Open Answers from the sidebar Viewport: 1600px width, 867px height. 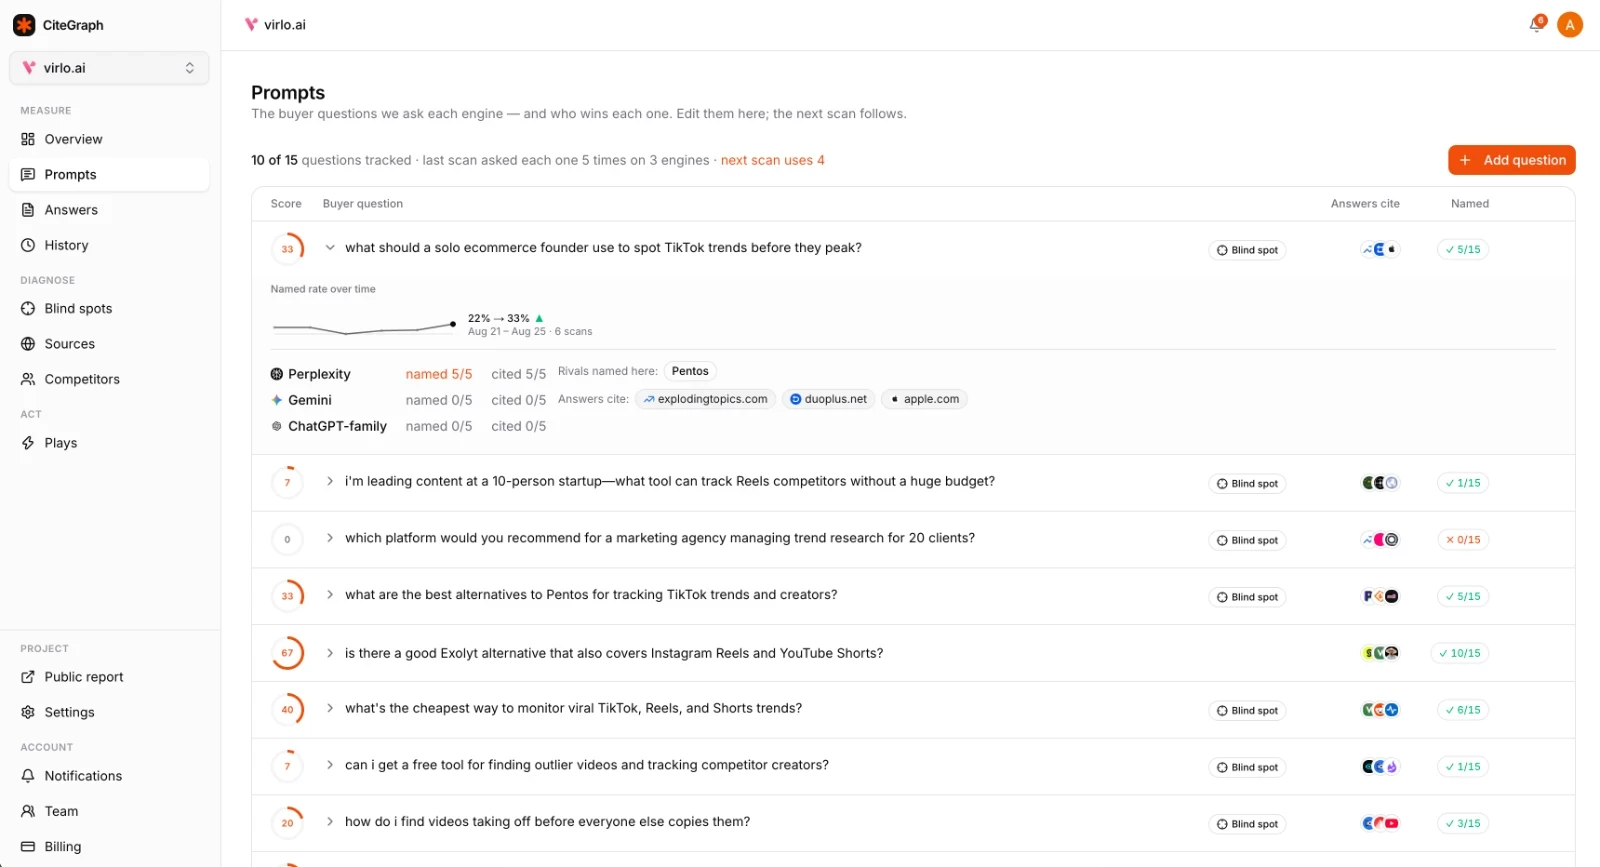(x=109, y=210)
